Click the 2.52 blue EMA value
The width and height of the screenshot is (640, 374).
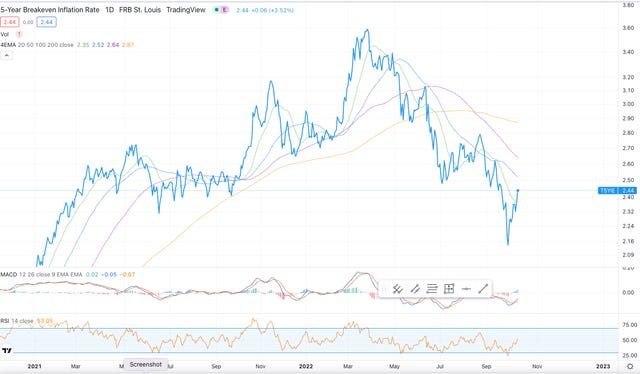(98, 45)
